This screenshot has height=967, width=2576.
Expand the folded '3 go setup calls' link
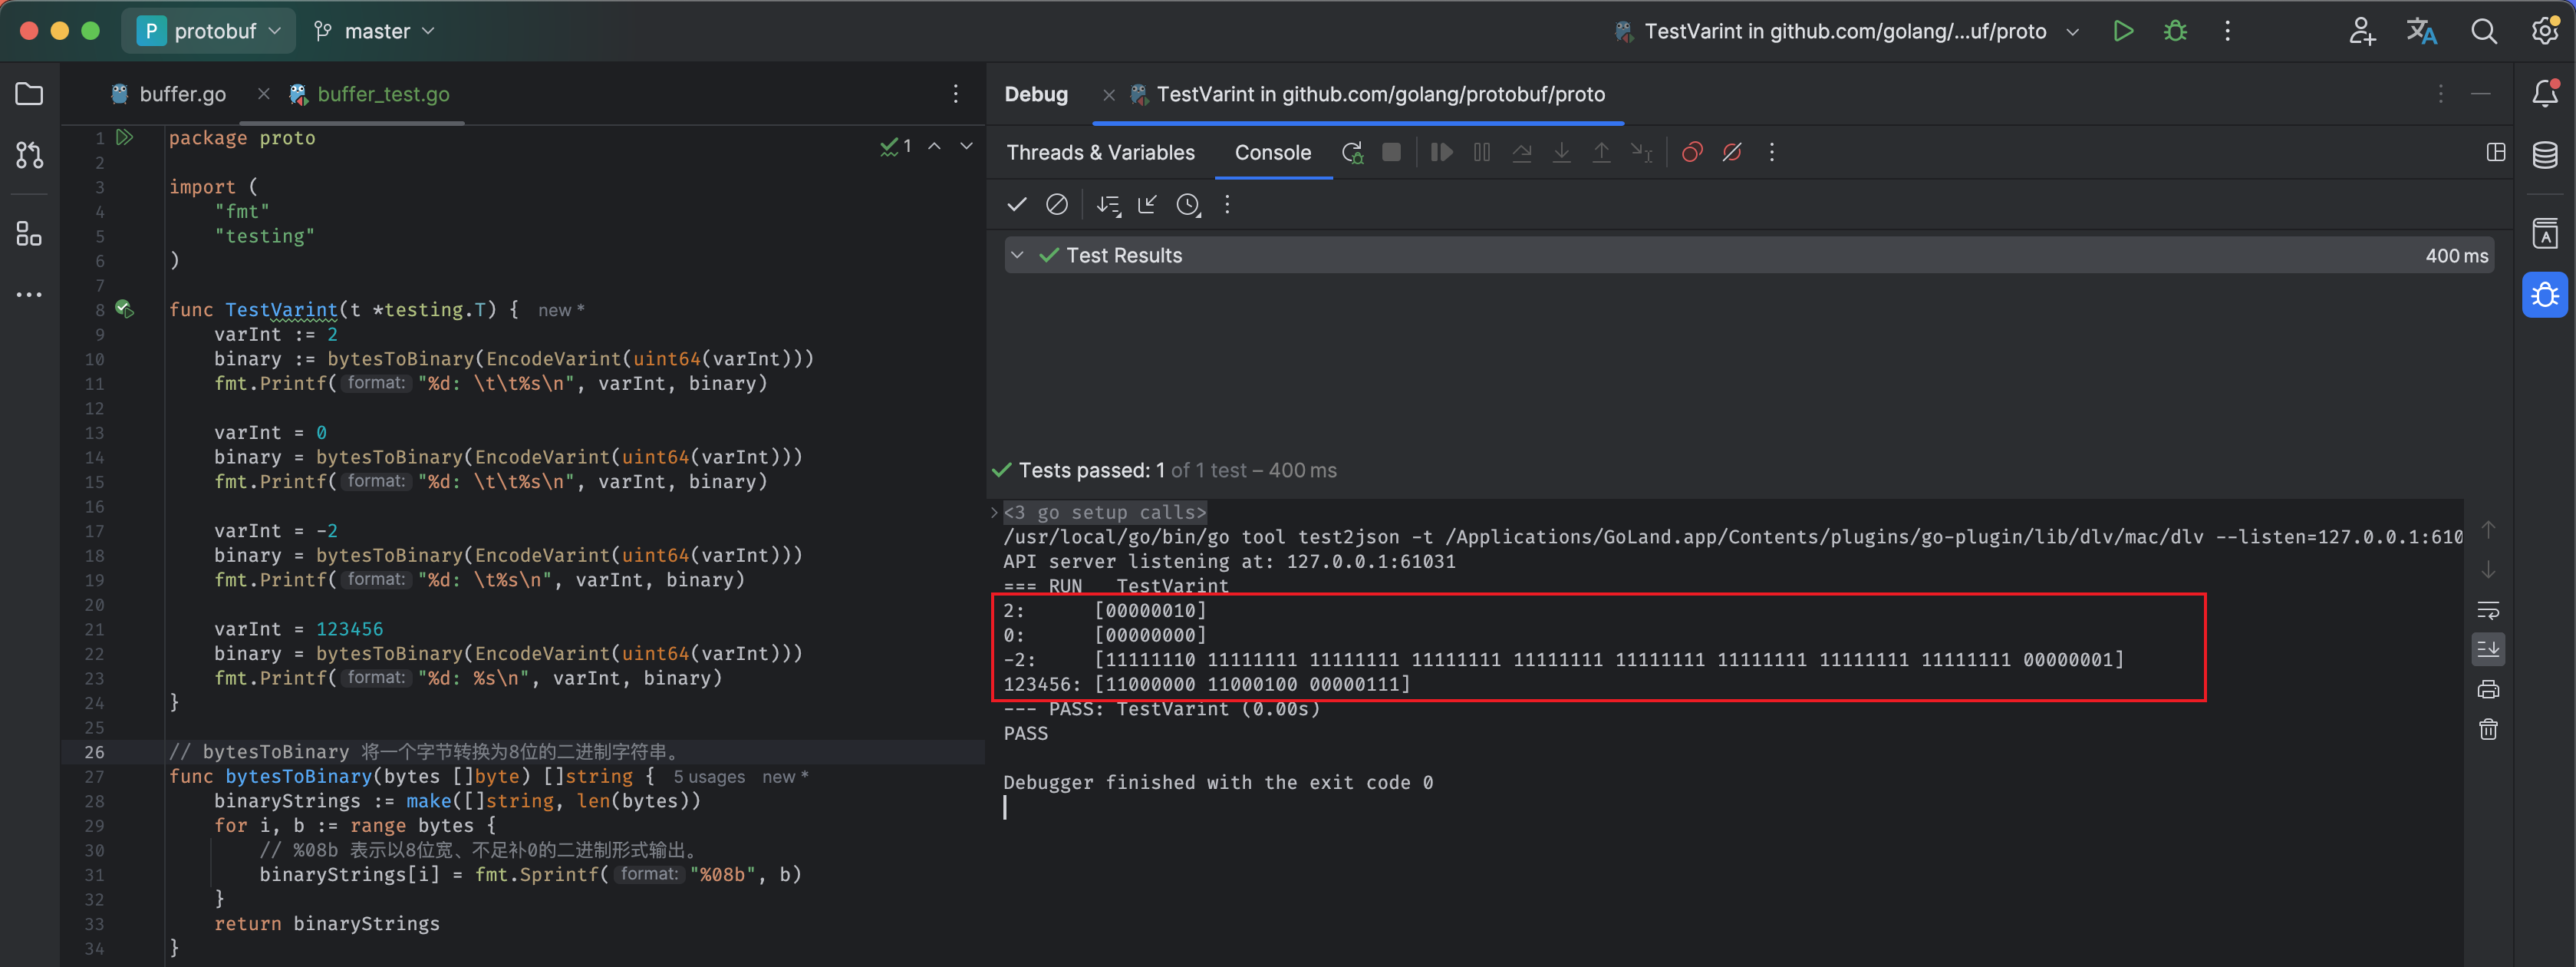coord(1104,512)
